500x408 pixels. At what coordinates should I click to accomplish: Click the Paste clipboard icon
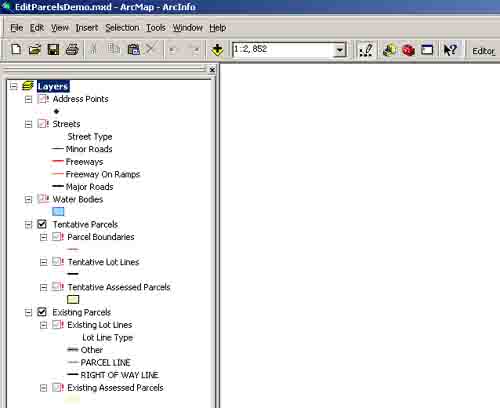tap(133, 50)
